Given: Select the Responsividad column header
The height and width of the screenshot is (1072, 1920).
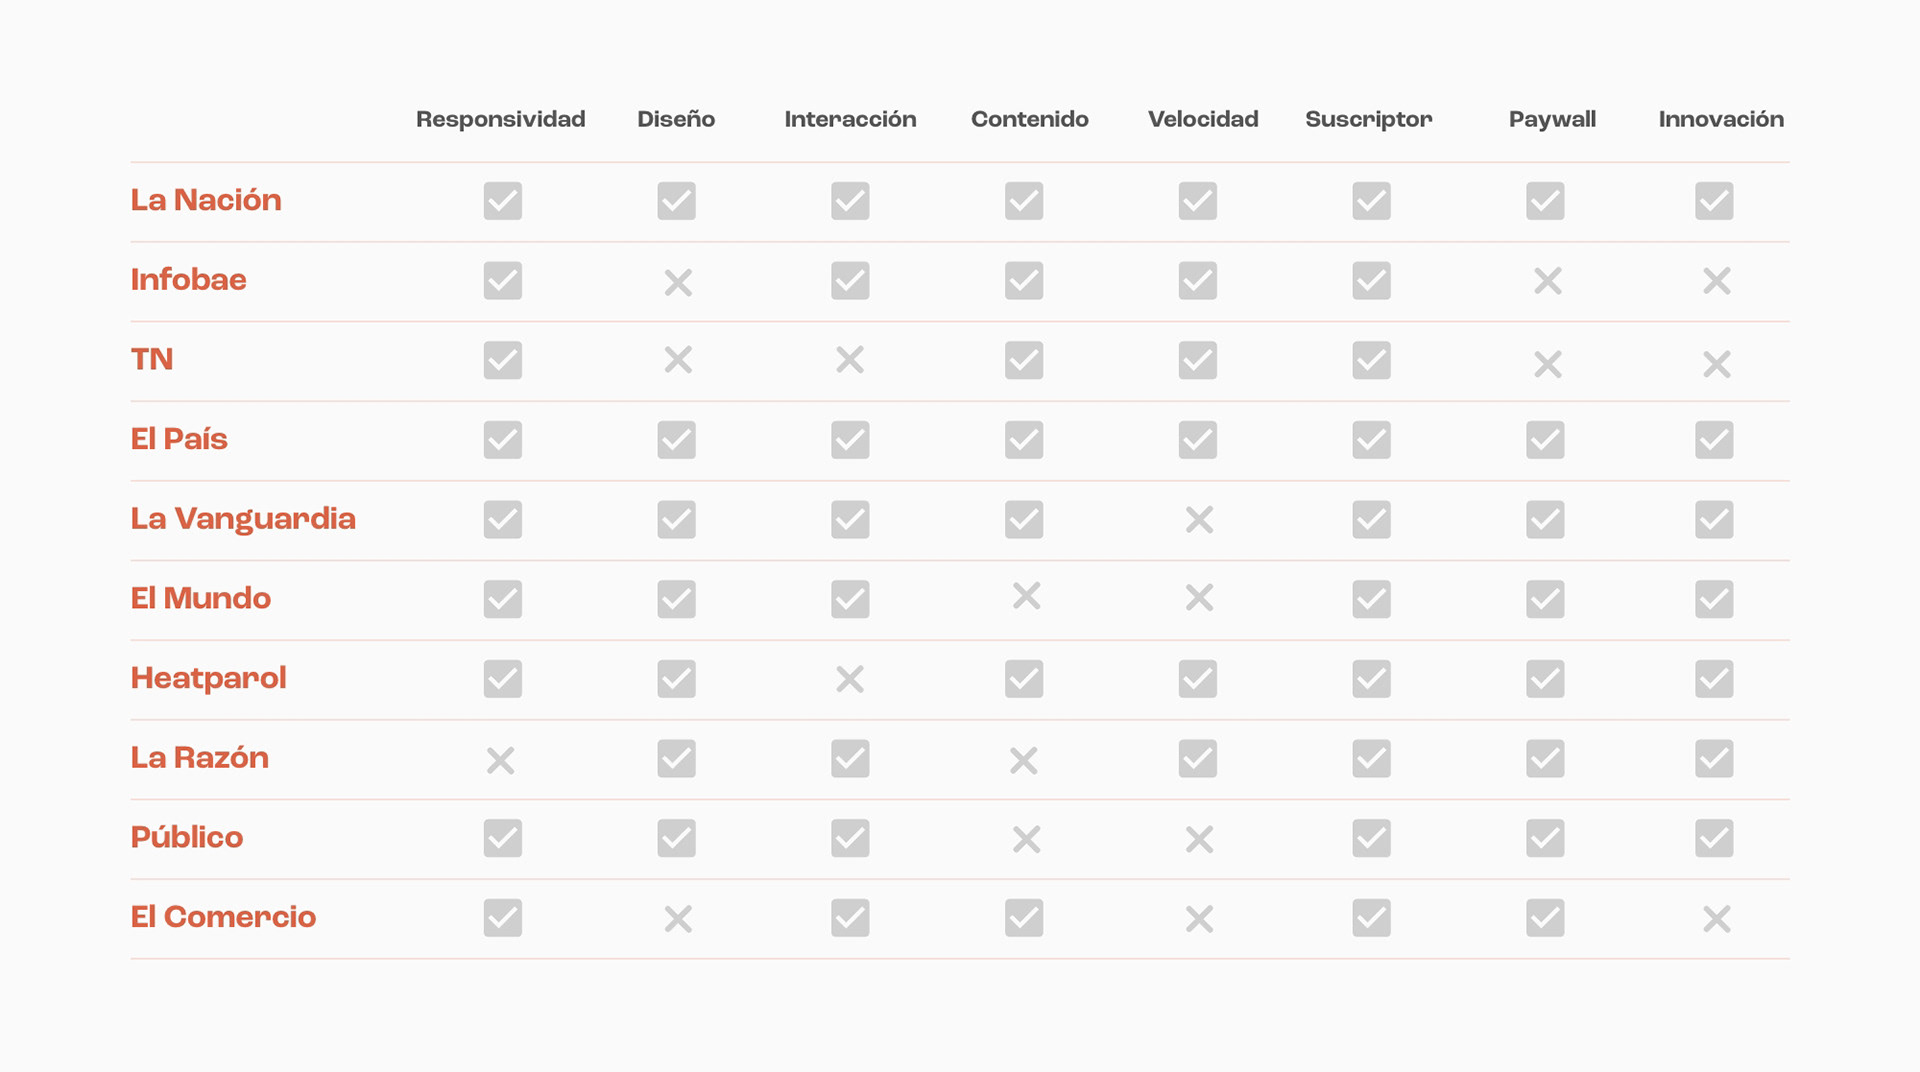Looking at the screenshot, I should tap(501, 119).
